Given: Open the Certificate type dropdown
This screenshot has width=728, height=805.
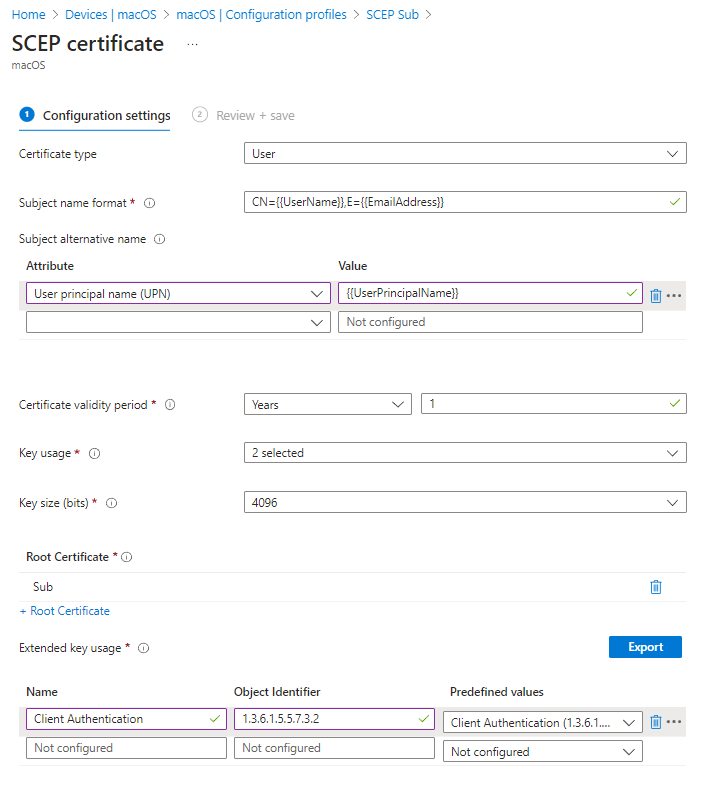Looking at the screenshot, I should click(x=465, y=153).
